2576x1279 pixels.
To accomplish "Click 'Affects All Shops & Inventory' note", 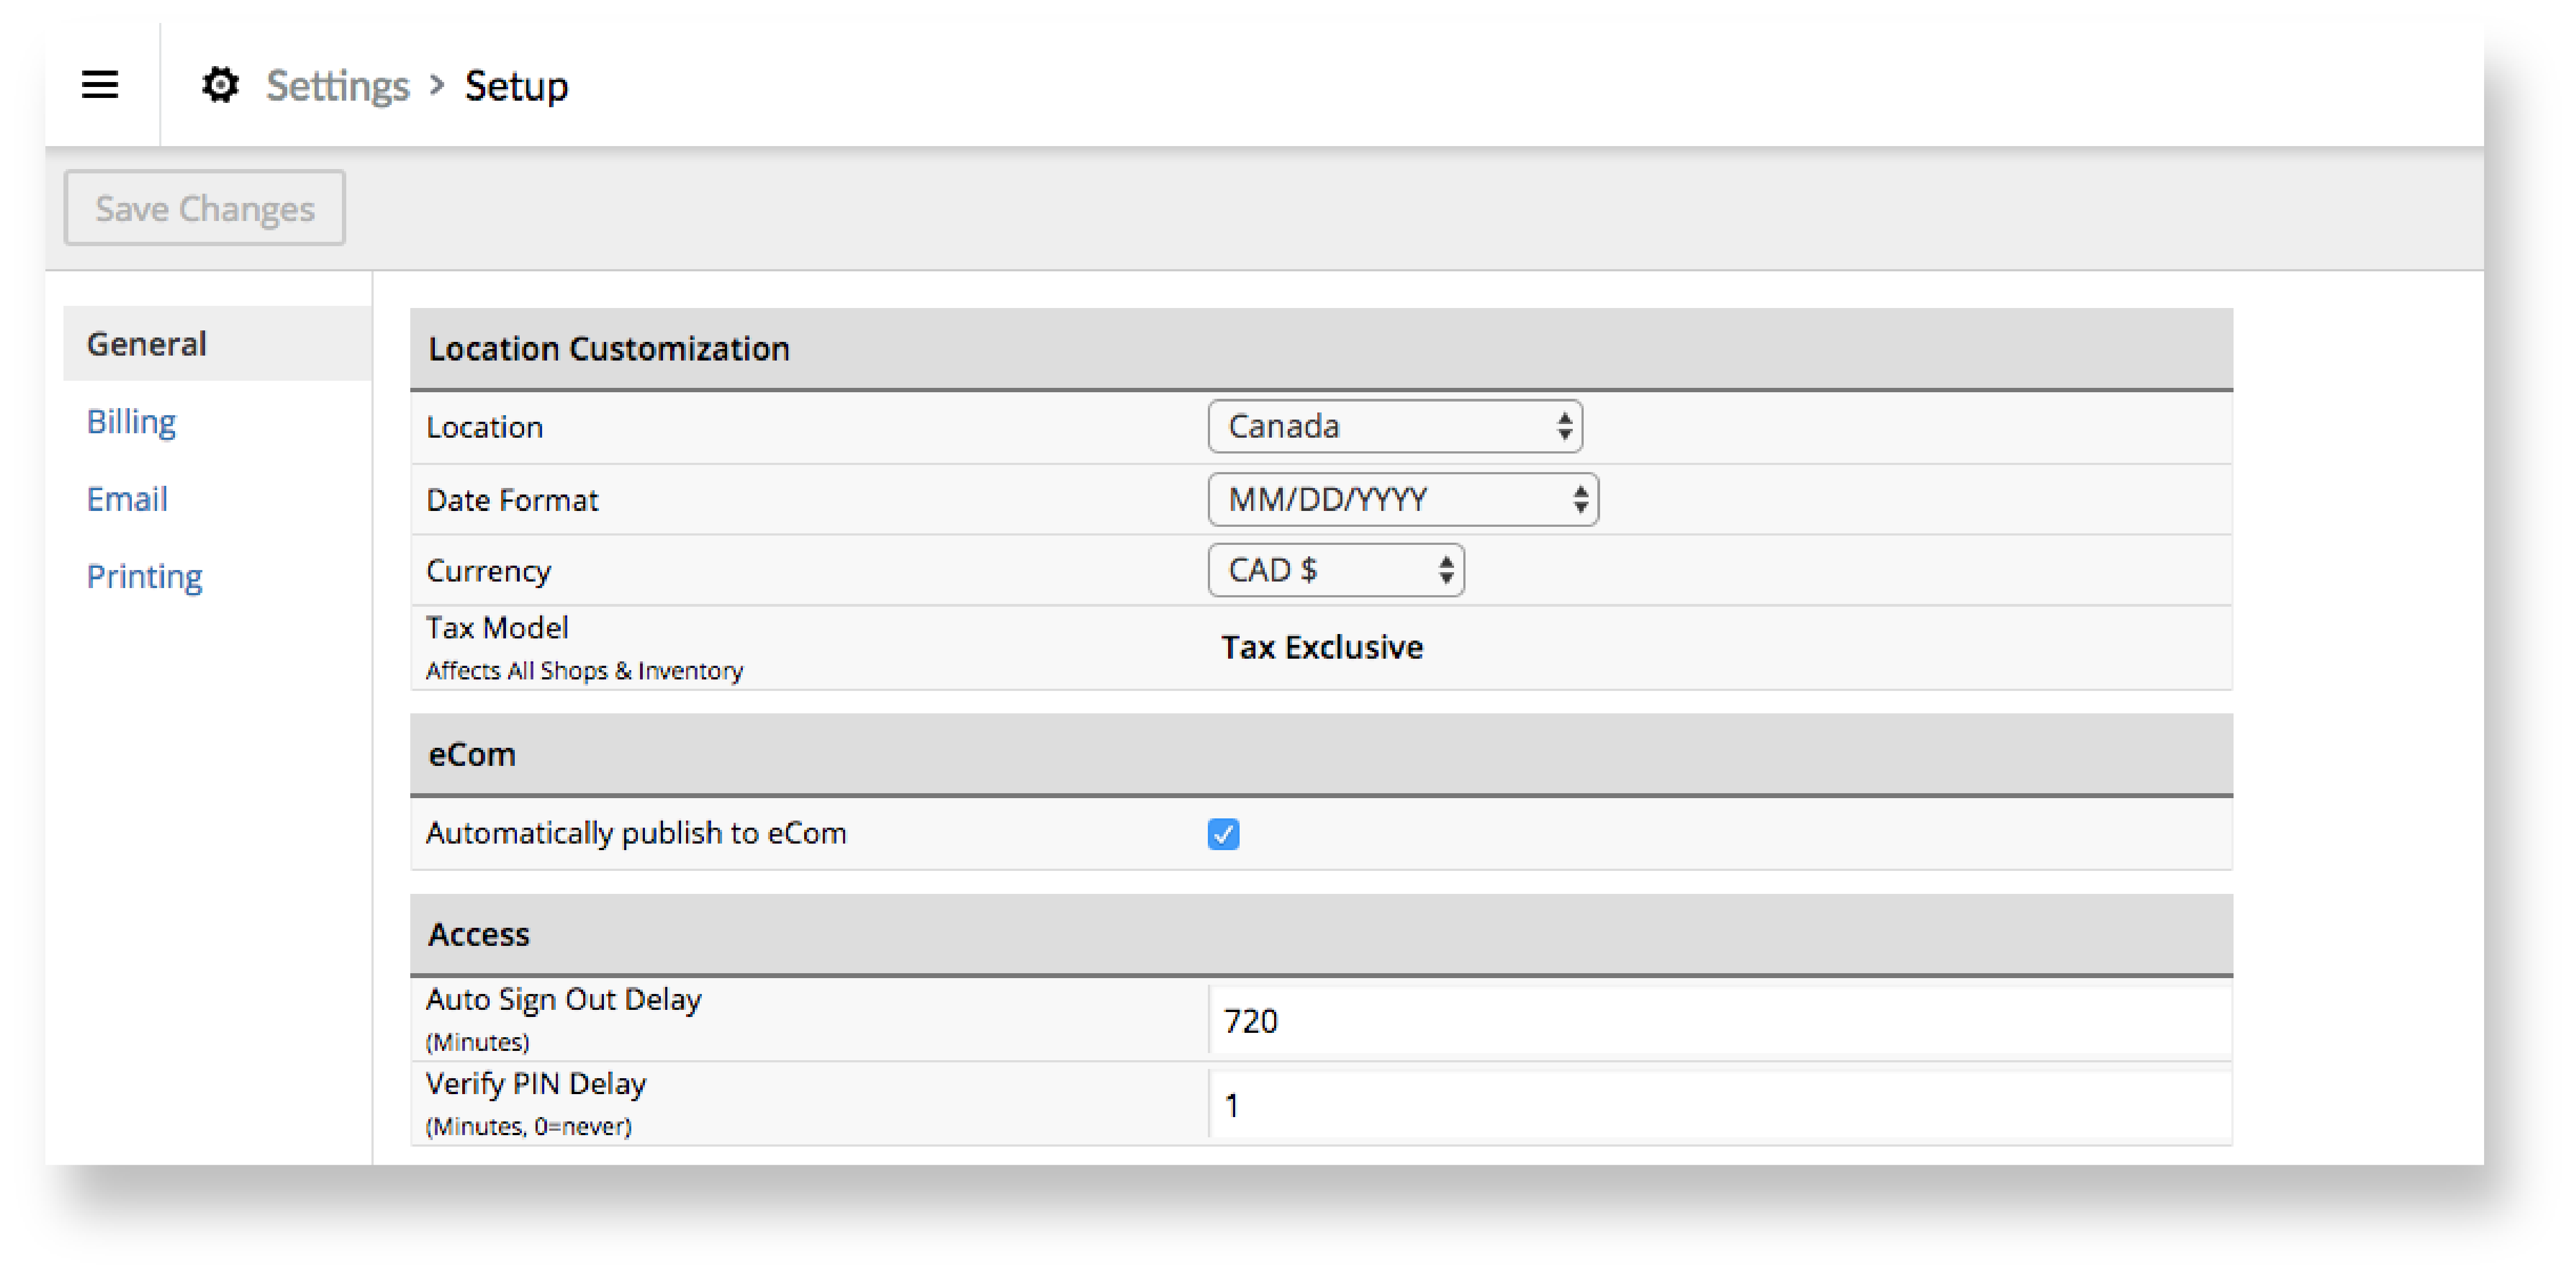I will pyautogui.click(x=584, y=670).
